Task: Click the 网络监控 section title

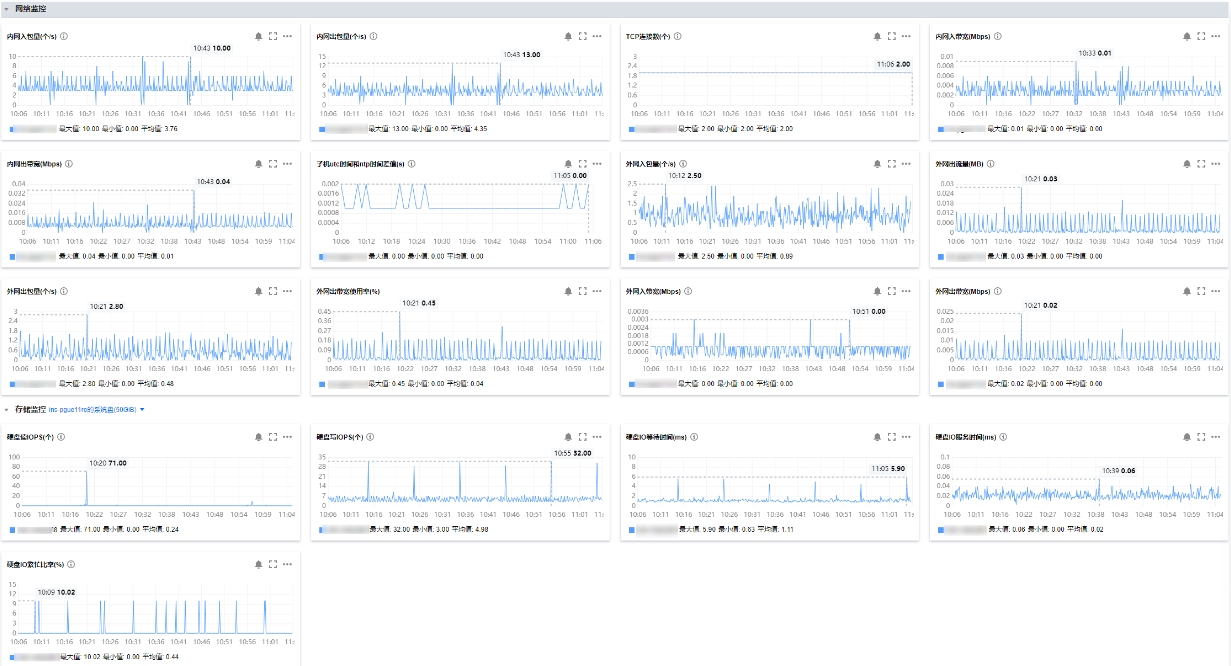Action: tap(30, 8)
